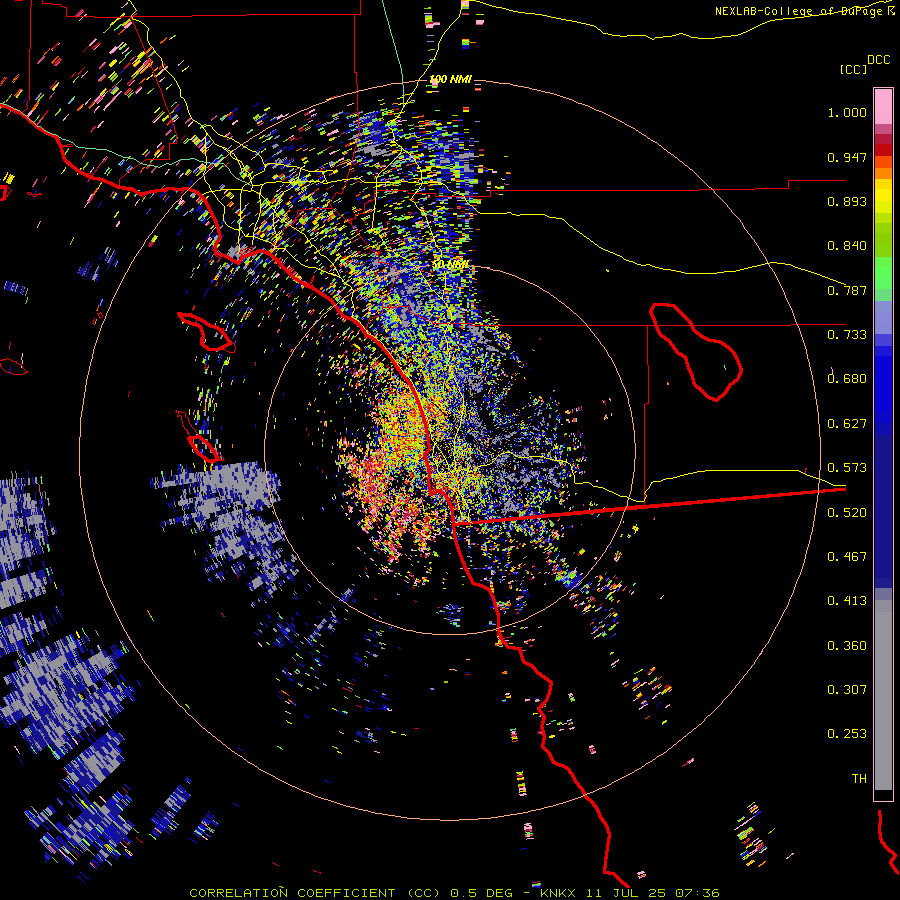Click the 0.253 legend value
This screenshot has height=900, width=900.
click(x=847, y=734)
